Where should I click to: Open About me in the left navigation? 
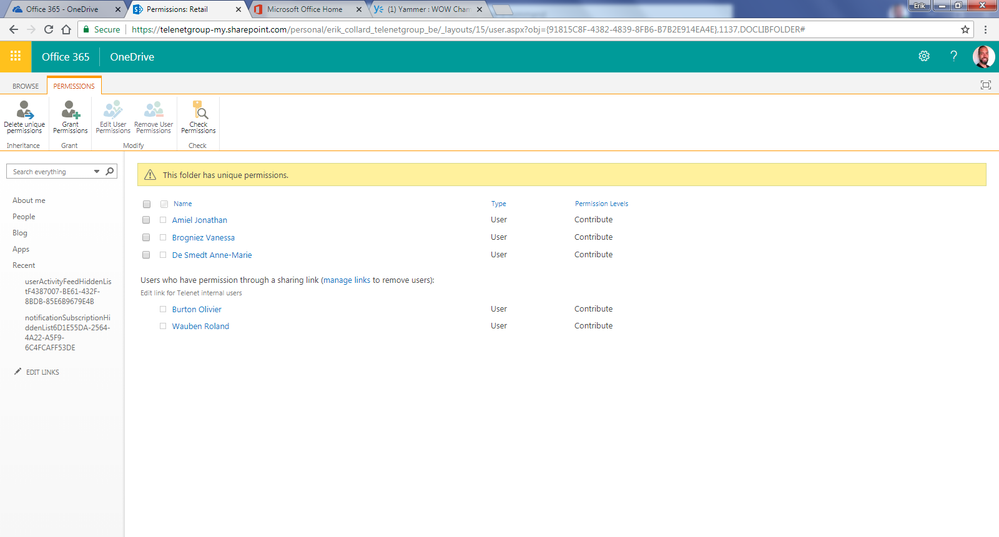point(29,200)
